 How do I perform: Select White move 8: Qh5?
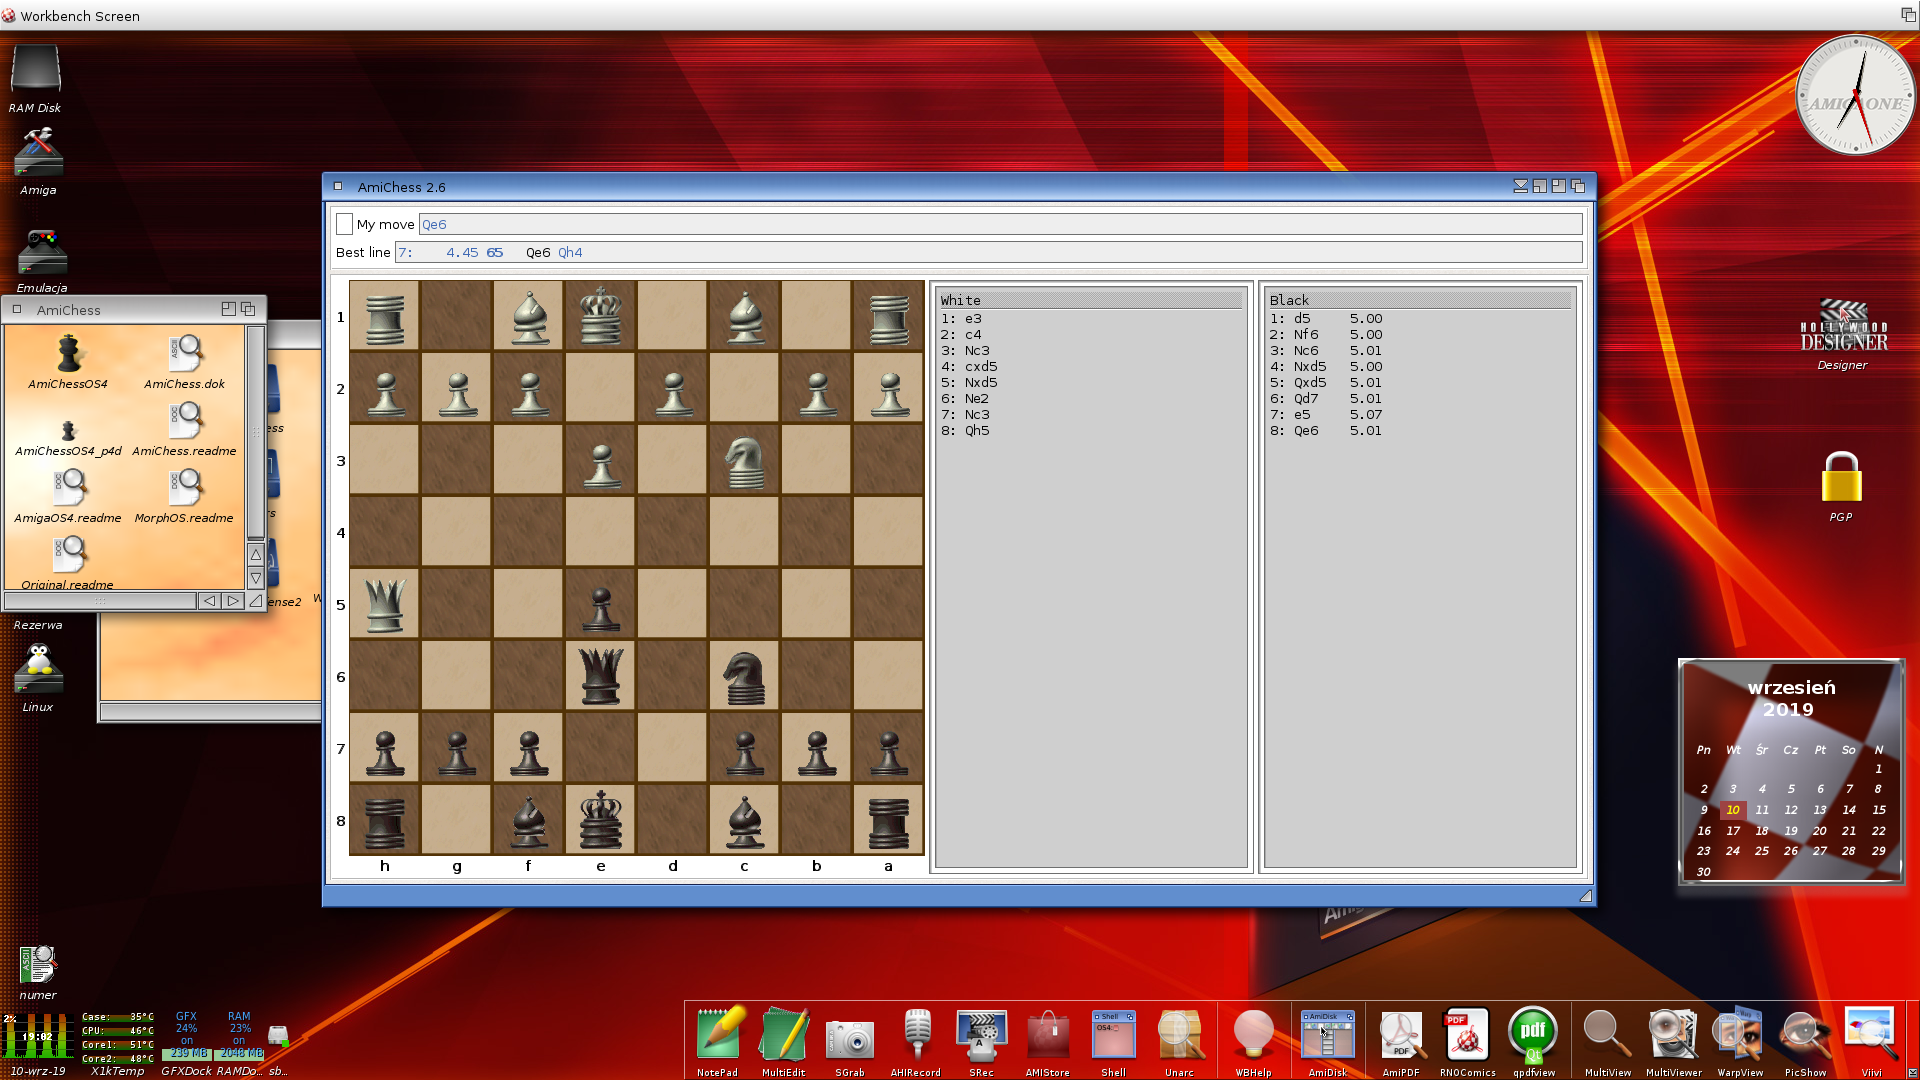pos(1090,431)
